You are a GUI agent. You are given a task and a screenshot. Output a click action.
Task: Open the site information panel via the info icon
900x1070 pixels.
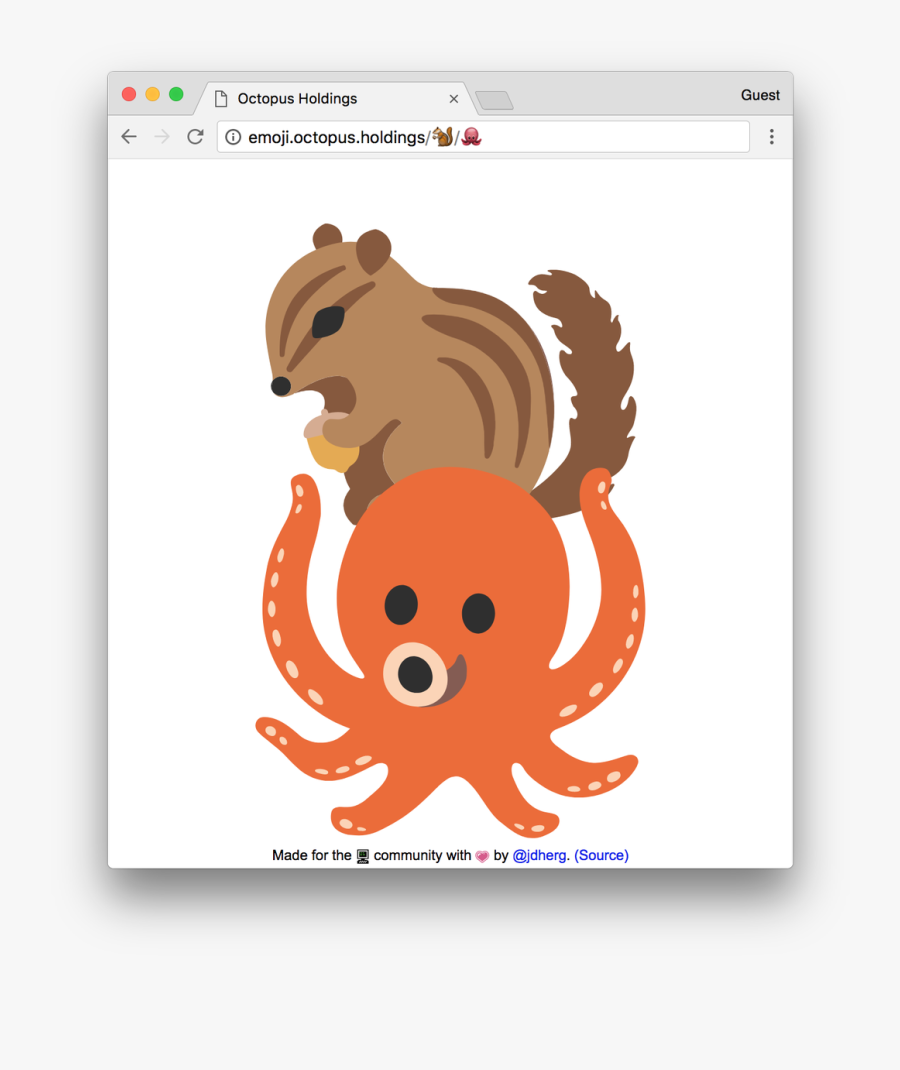(x=232, y=137)
